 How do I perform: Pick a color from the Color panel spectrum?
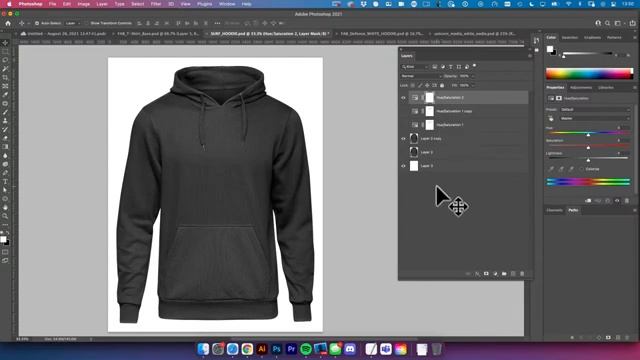589,74
